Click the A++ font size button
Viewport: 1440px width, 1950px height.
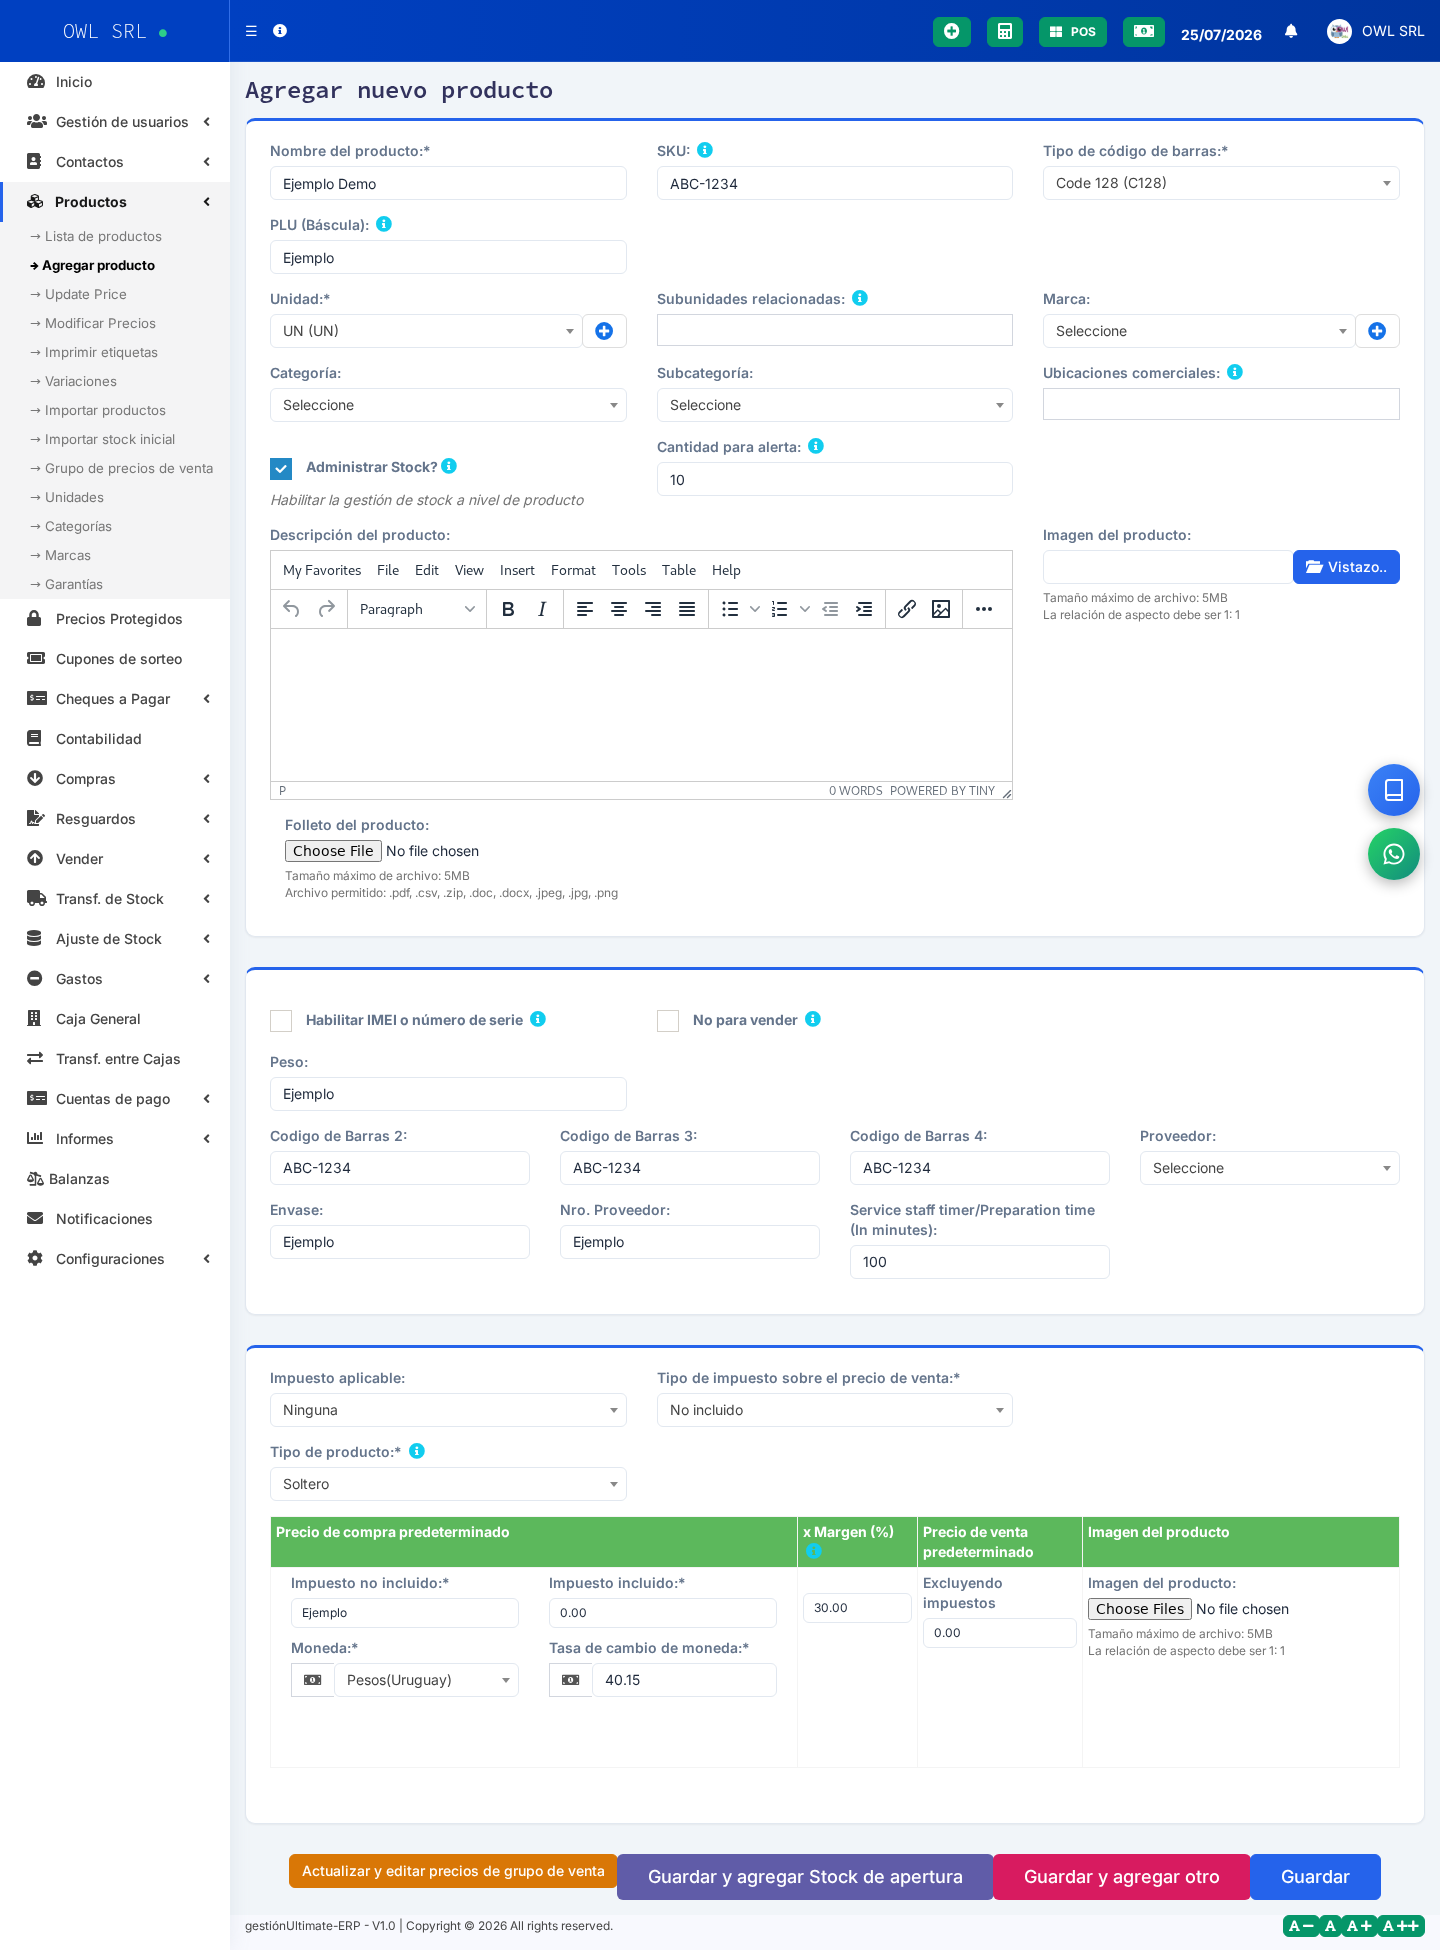point(1401,1926)
